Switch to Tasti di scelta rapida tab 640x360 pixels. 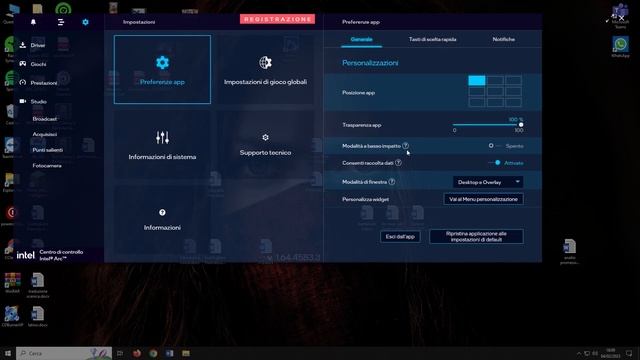(x=433, y=39)
